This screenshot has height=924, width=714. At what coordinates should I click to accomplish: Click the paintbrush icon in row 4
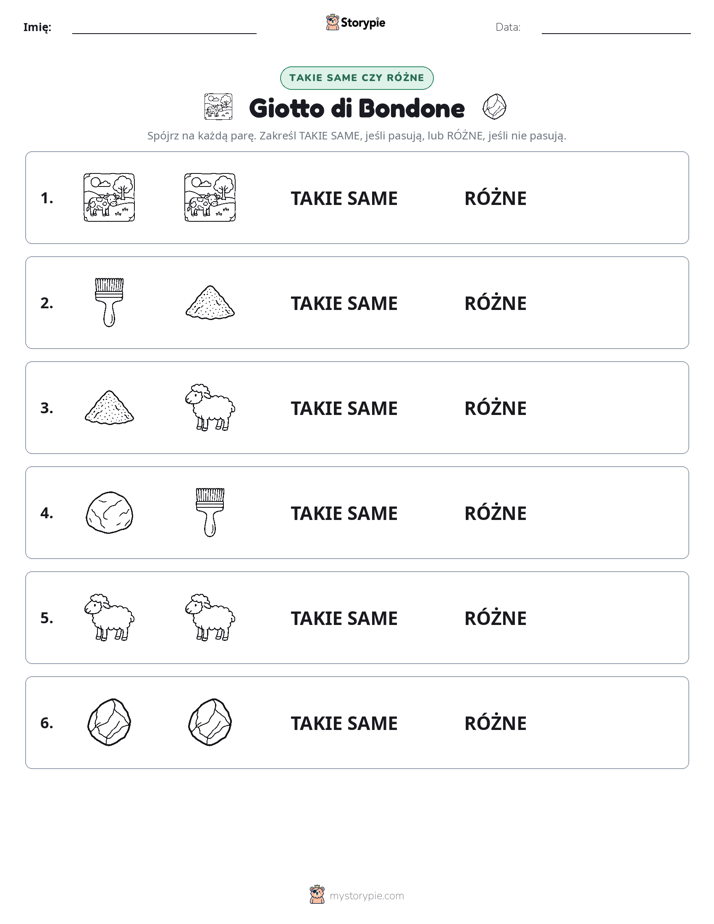click(210, 513)
